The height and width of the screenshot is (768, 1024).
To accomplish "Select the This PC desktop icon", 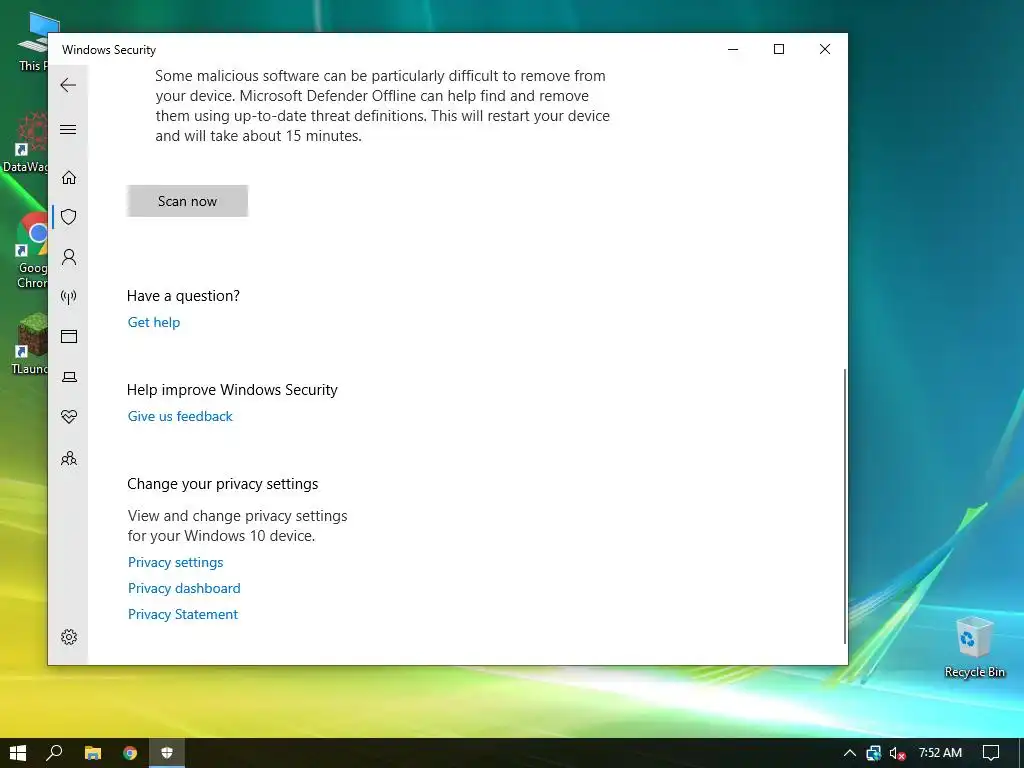I will click(33, 41).
